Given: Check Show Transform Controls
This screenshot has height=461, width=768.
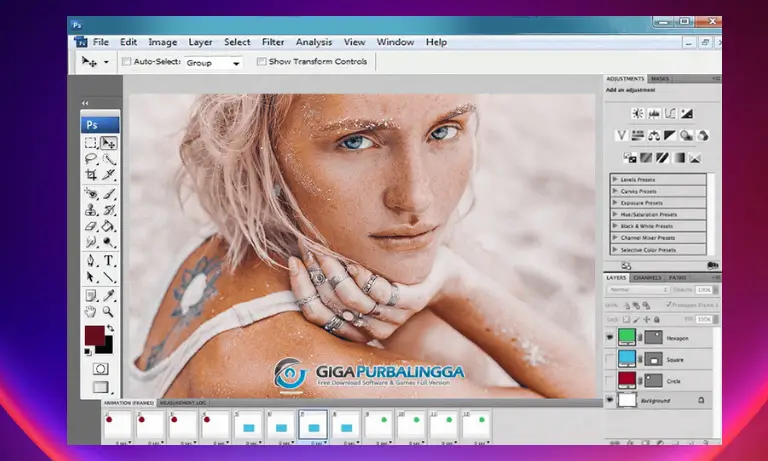Looking at the screenshot, I should click(x=262, y=62).
